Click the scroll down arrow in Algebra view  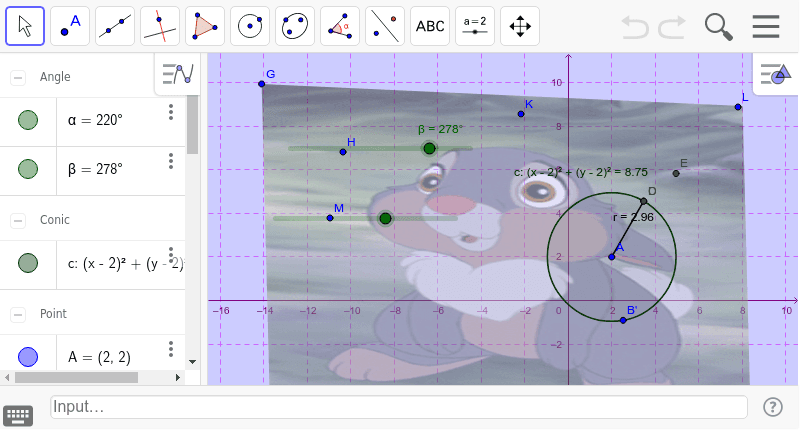(x=192, y=362)
